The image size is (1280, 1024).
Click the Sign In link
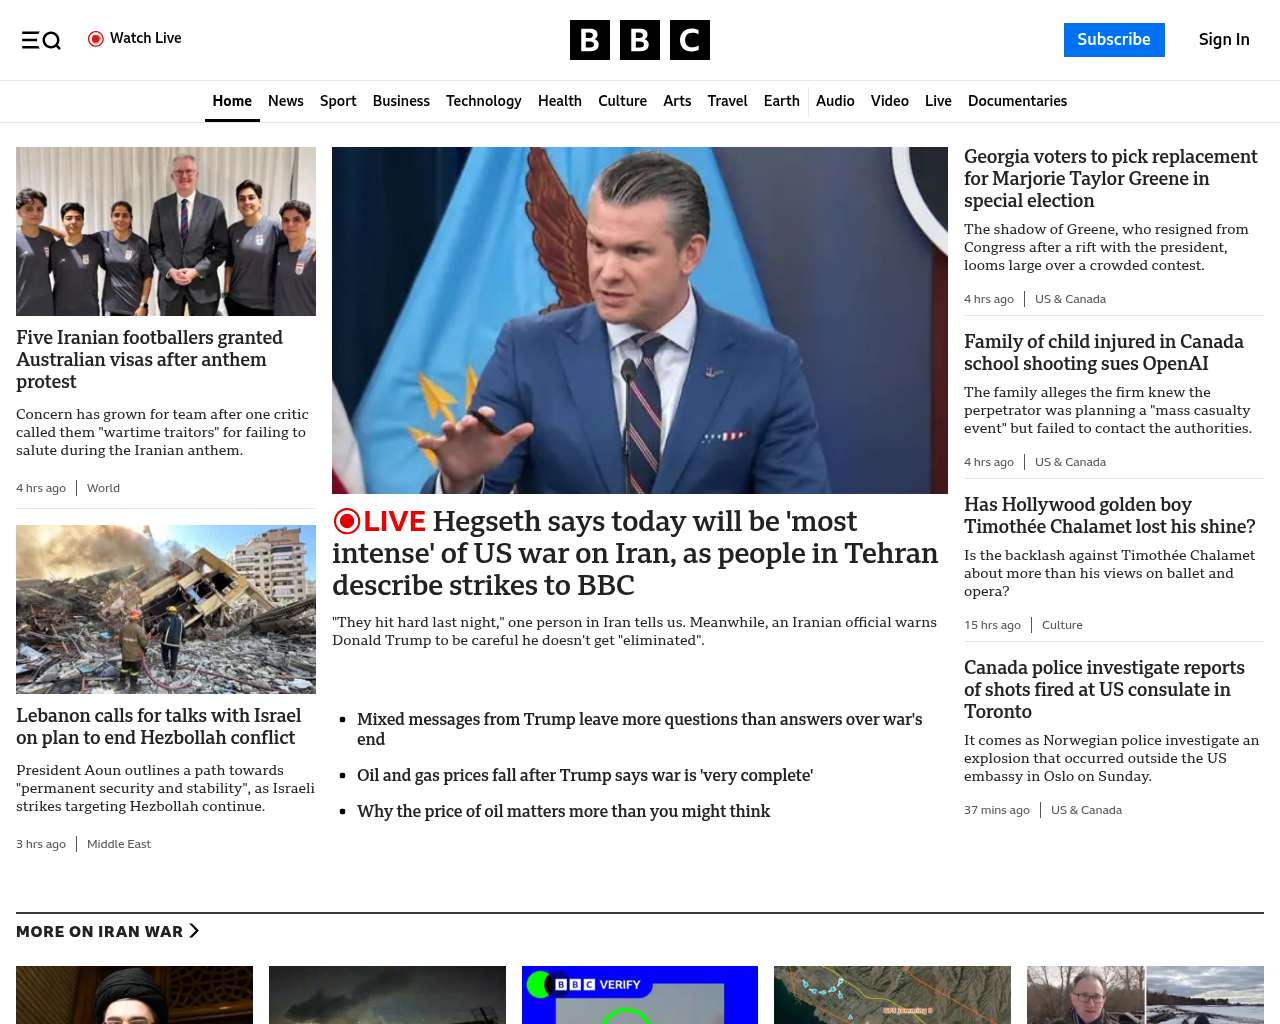click(1223, 40)
